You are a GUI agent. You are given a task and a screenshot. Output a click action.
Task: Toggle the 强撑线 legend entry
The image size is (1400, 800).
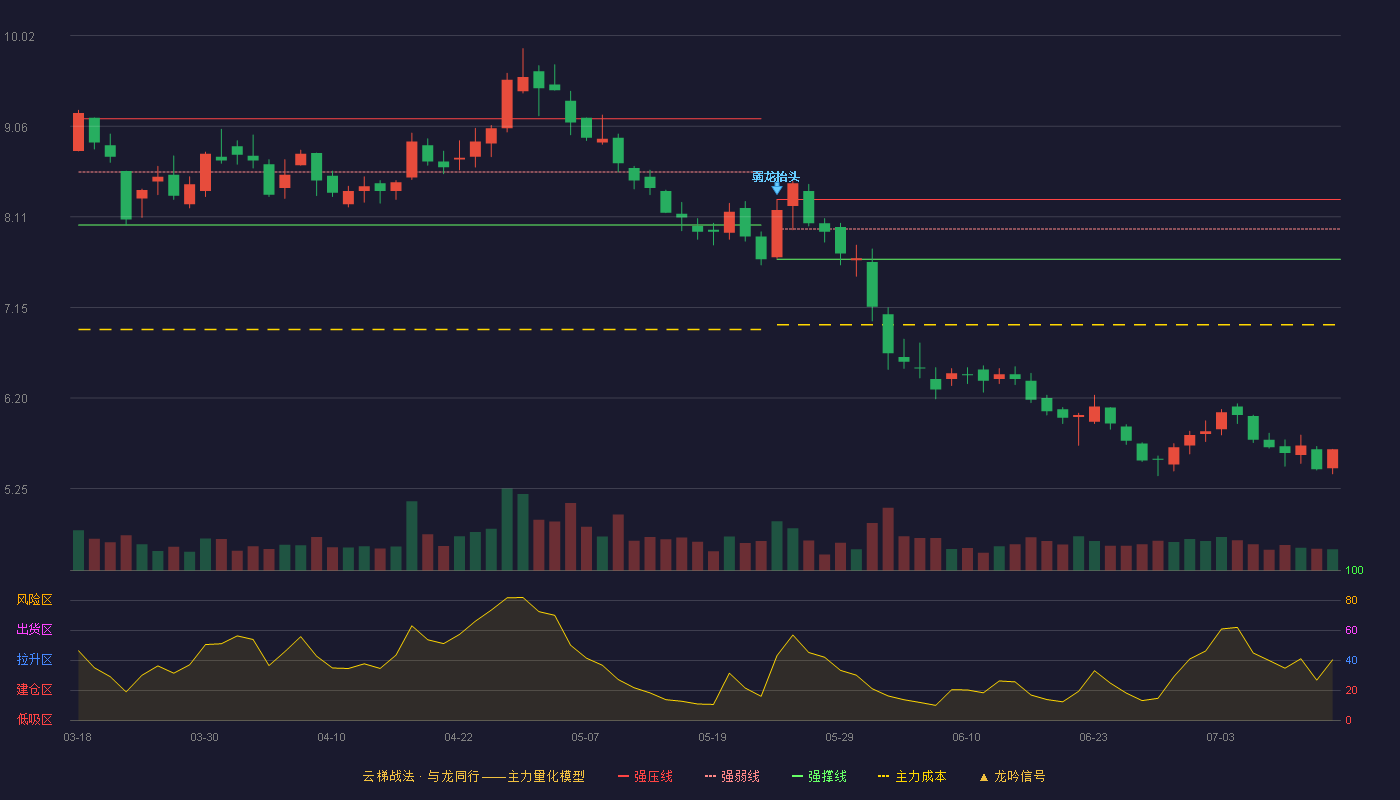pyautogui.click(x=819, y=776)
